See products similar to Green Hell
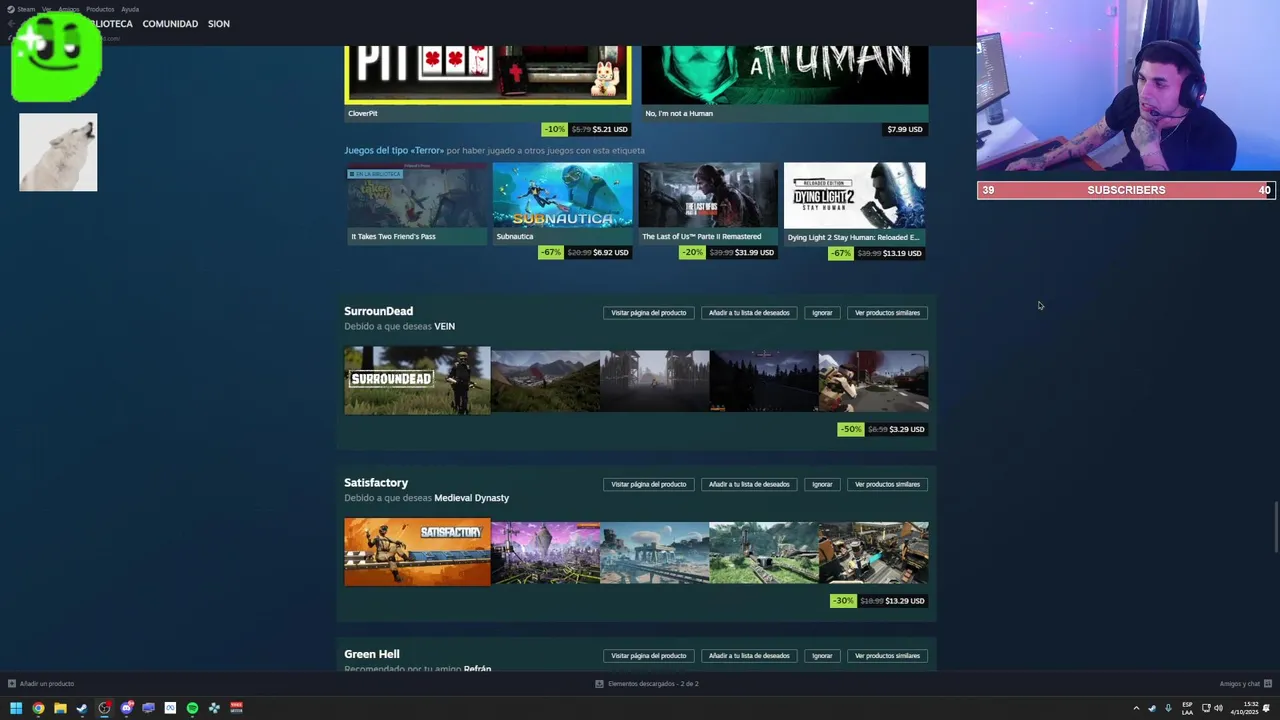This screenshot has width=1280, height=720. click(887, 656)
